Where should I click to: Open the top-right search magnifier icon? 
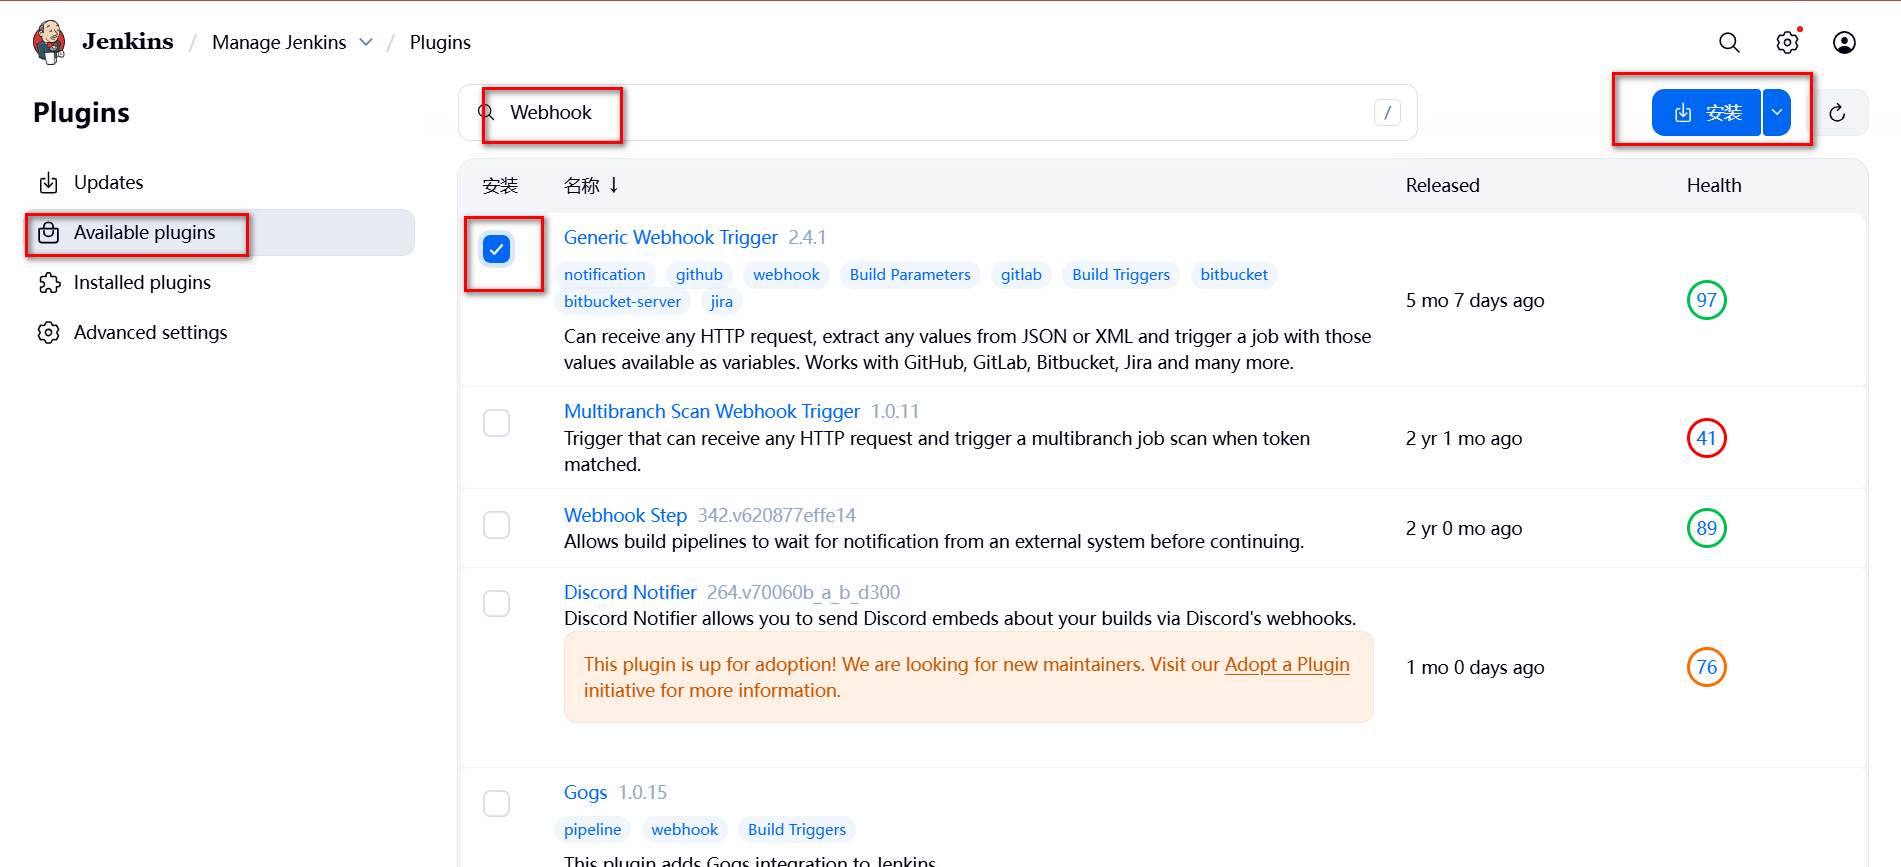coord(1729,42)
